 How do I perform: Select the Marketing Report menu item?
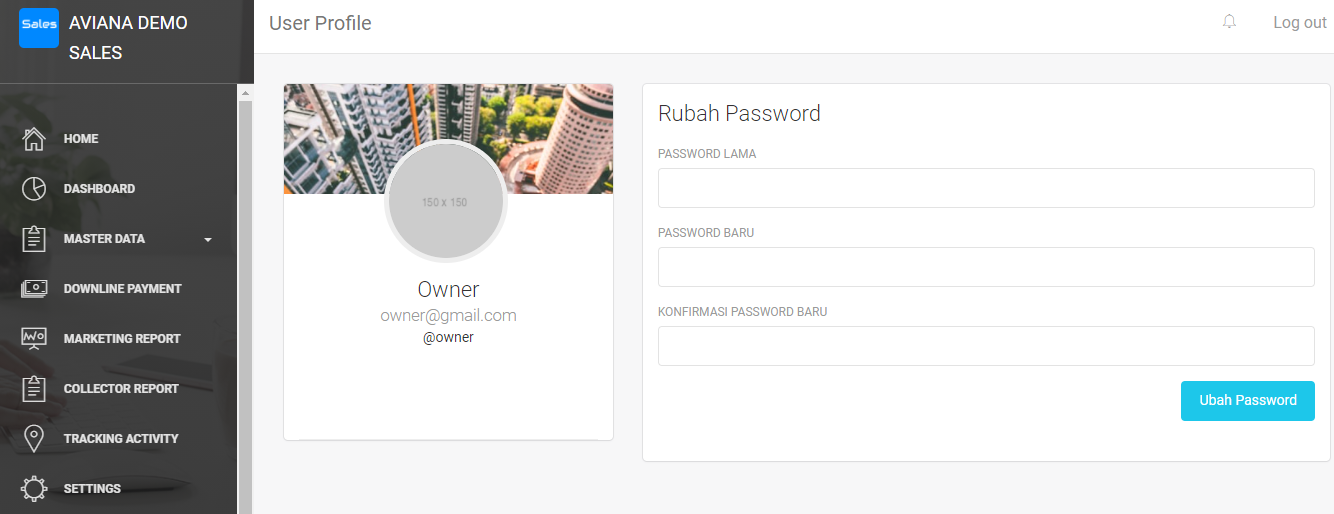coord(120,339)
